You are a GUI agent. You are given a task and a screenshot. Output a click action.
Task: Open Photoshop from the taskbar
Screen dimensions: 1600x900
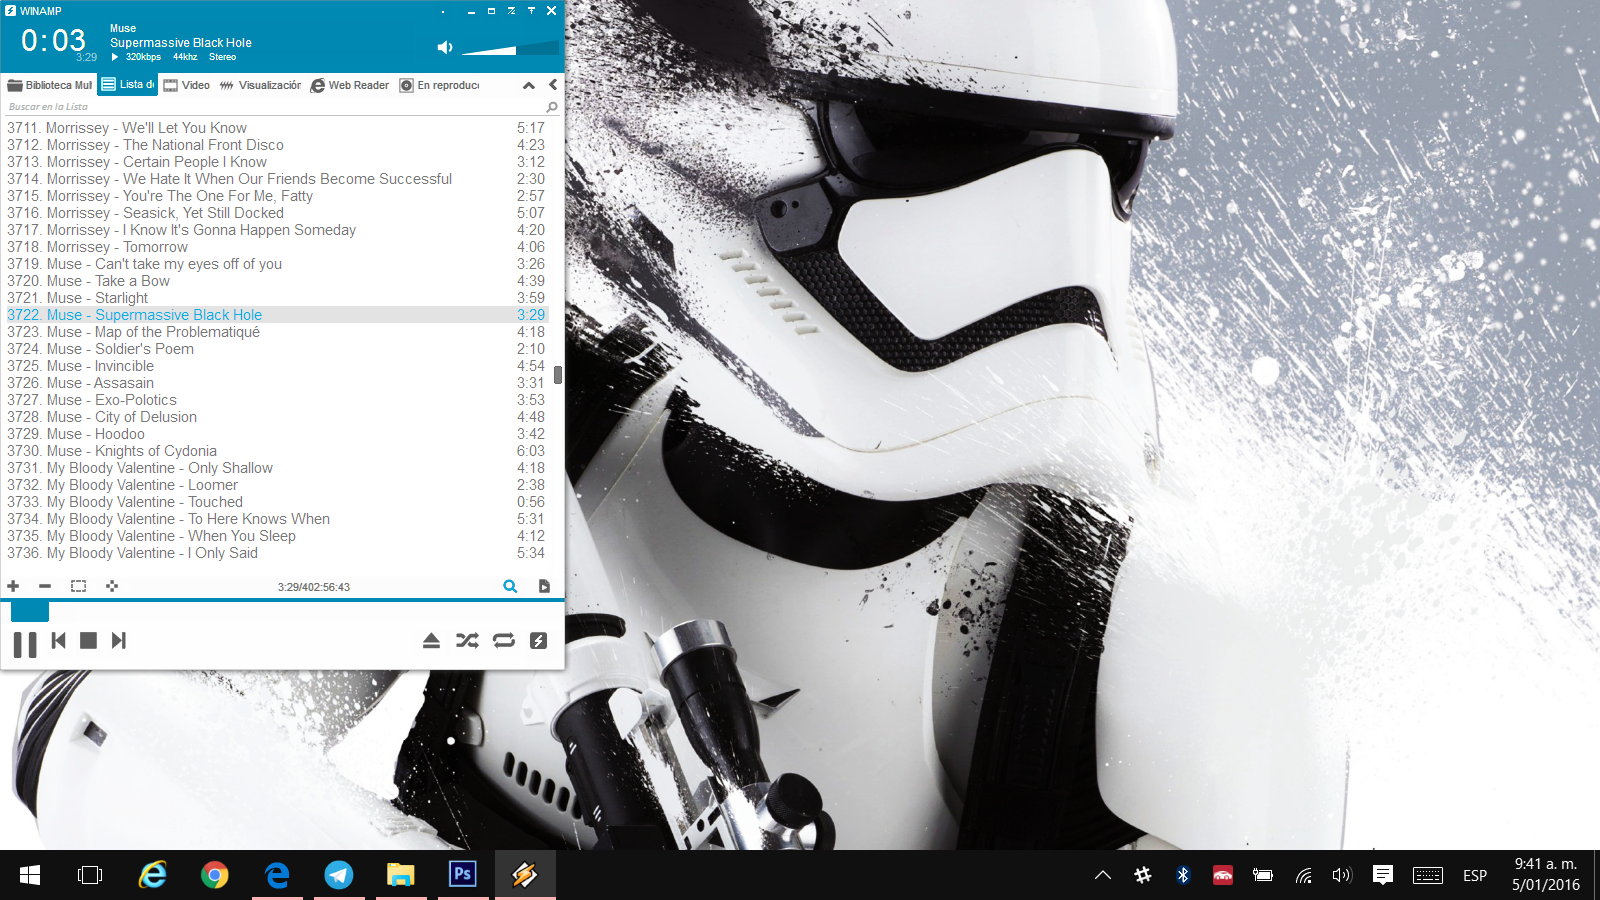(462, 875)
